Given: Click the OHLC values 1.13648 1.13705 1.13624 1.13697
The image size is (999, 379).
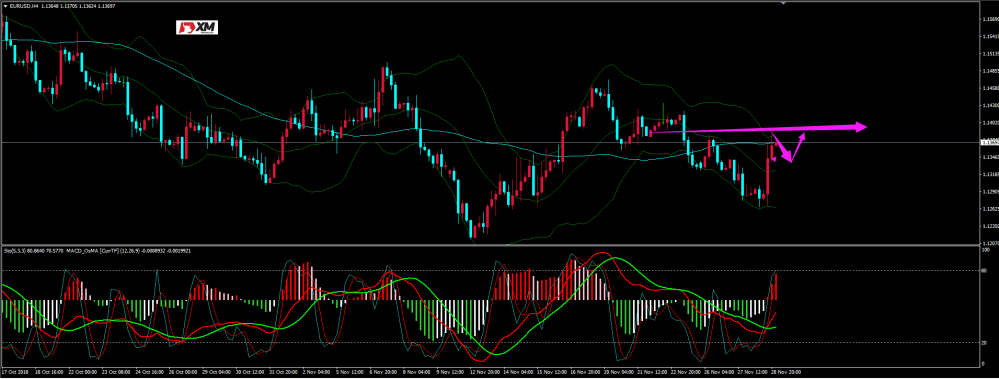Looking at the screenshot, I should click(78, 6).
